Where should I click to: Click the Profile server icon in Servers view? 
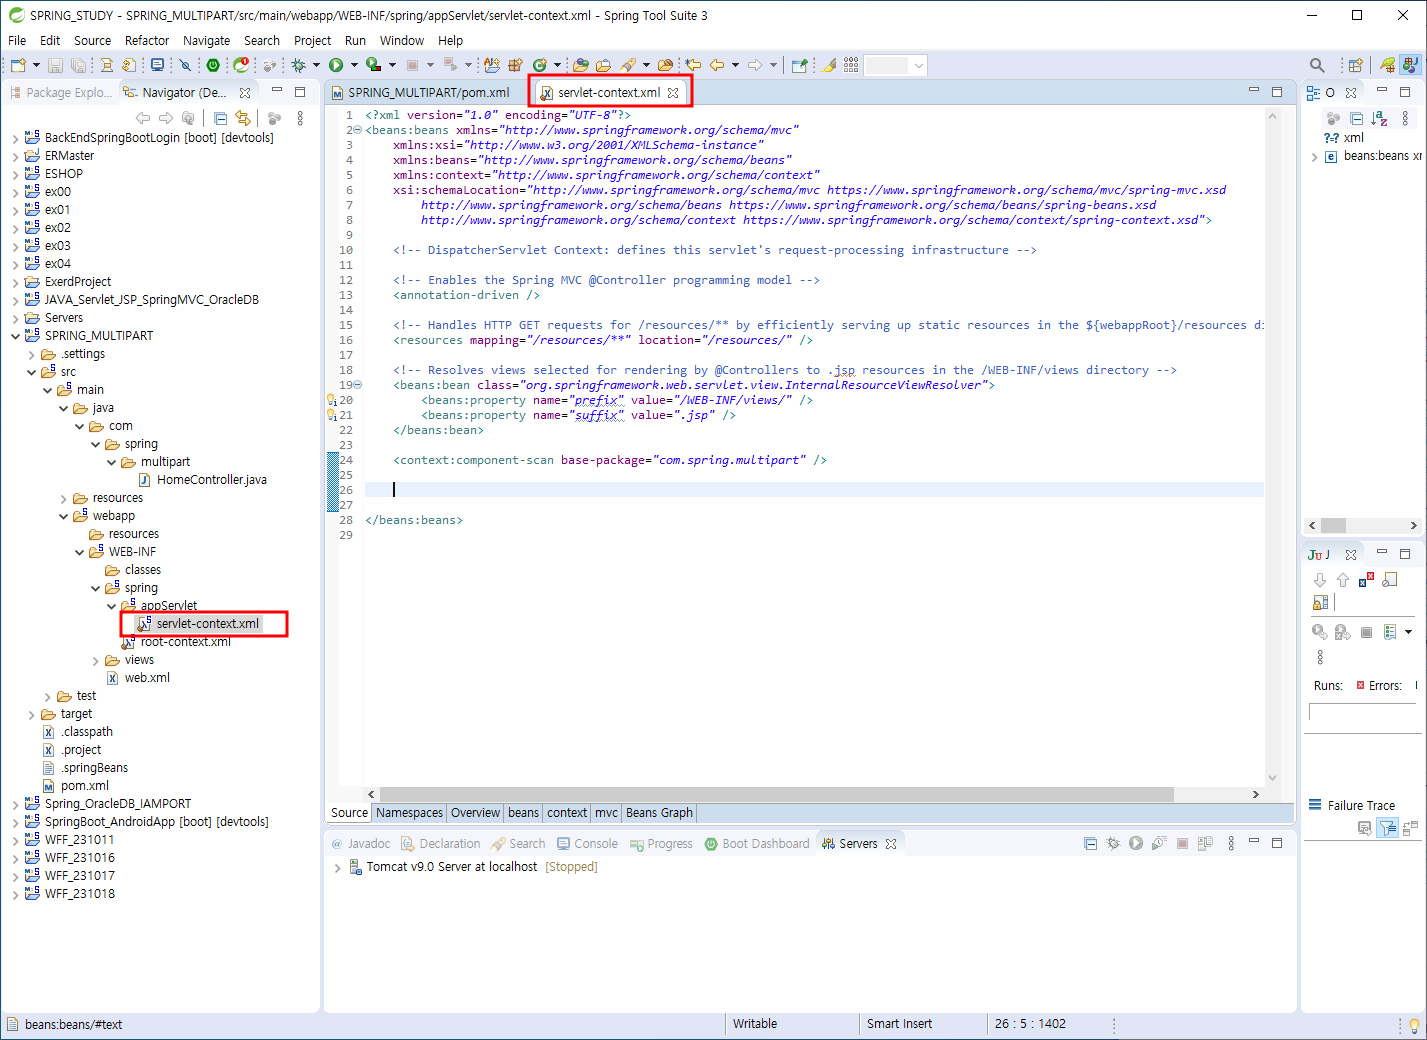point(1159,843)
